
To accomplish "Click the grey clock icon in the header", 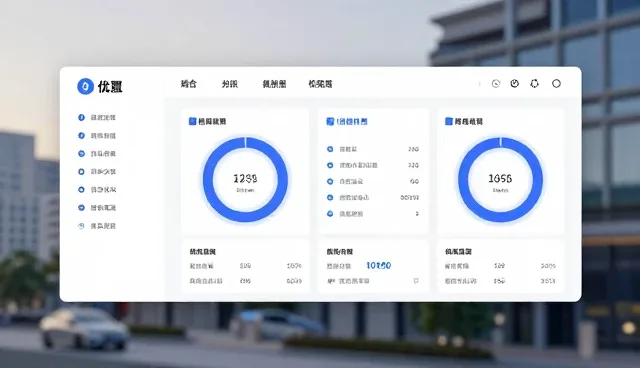I will coord(496,84).
